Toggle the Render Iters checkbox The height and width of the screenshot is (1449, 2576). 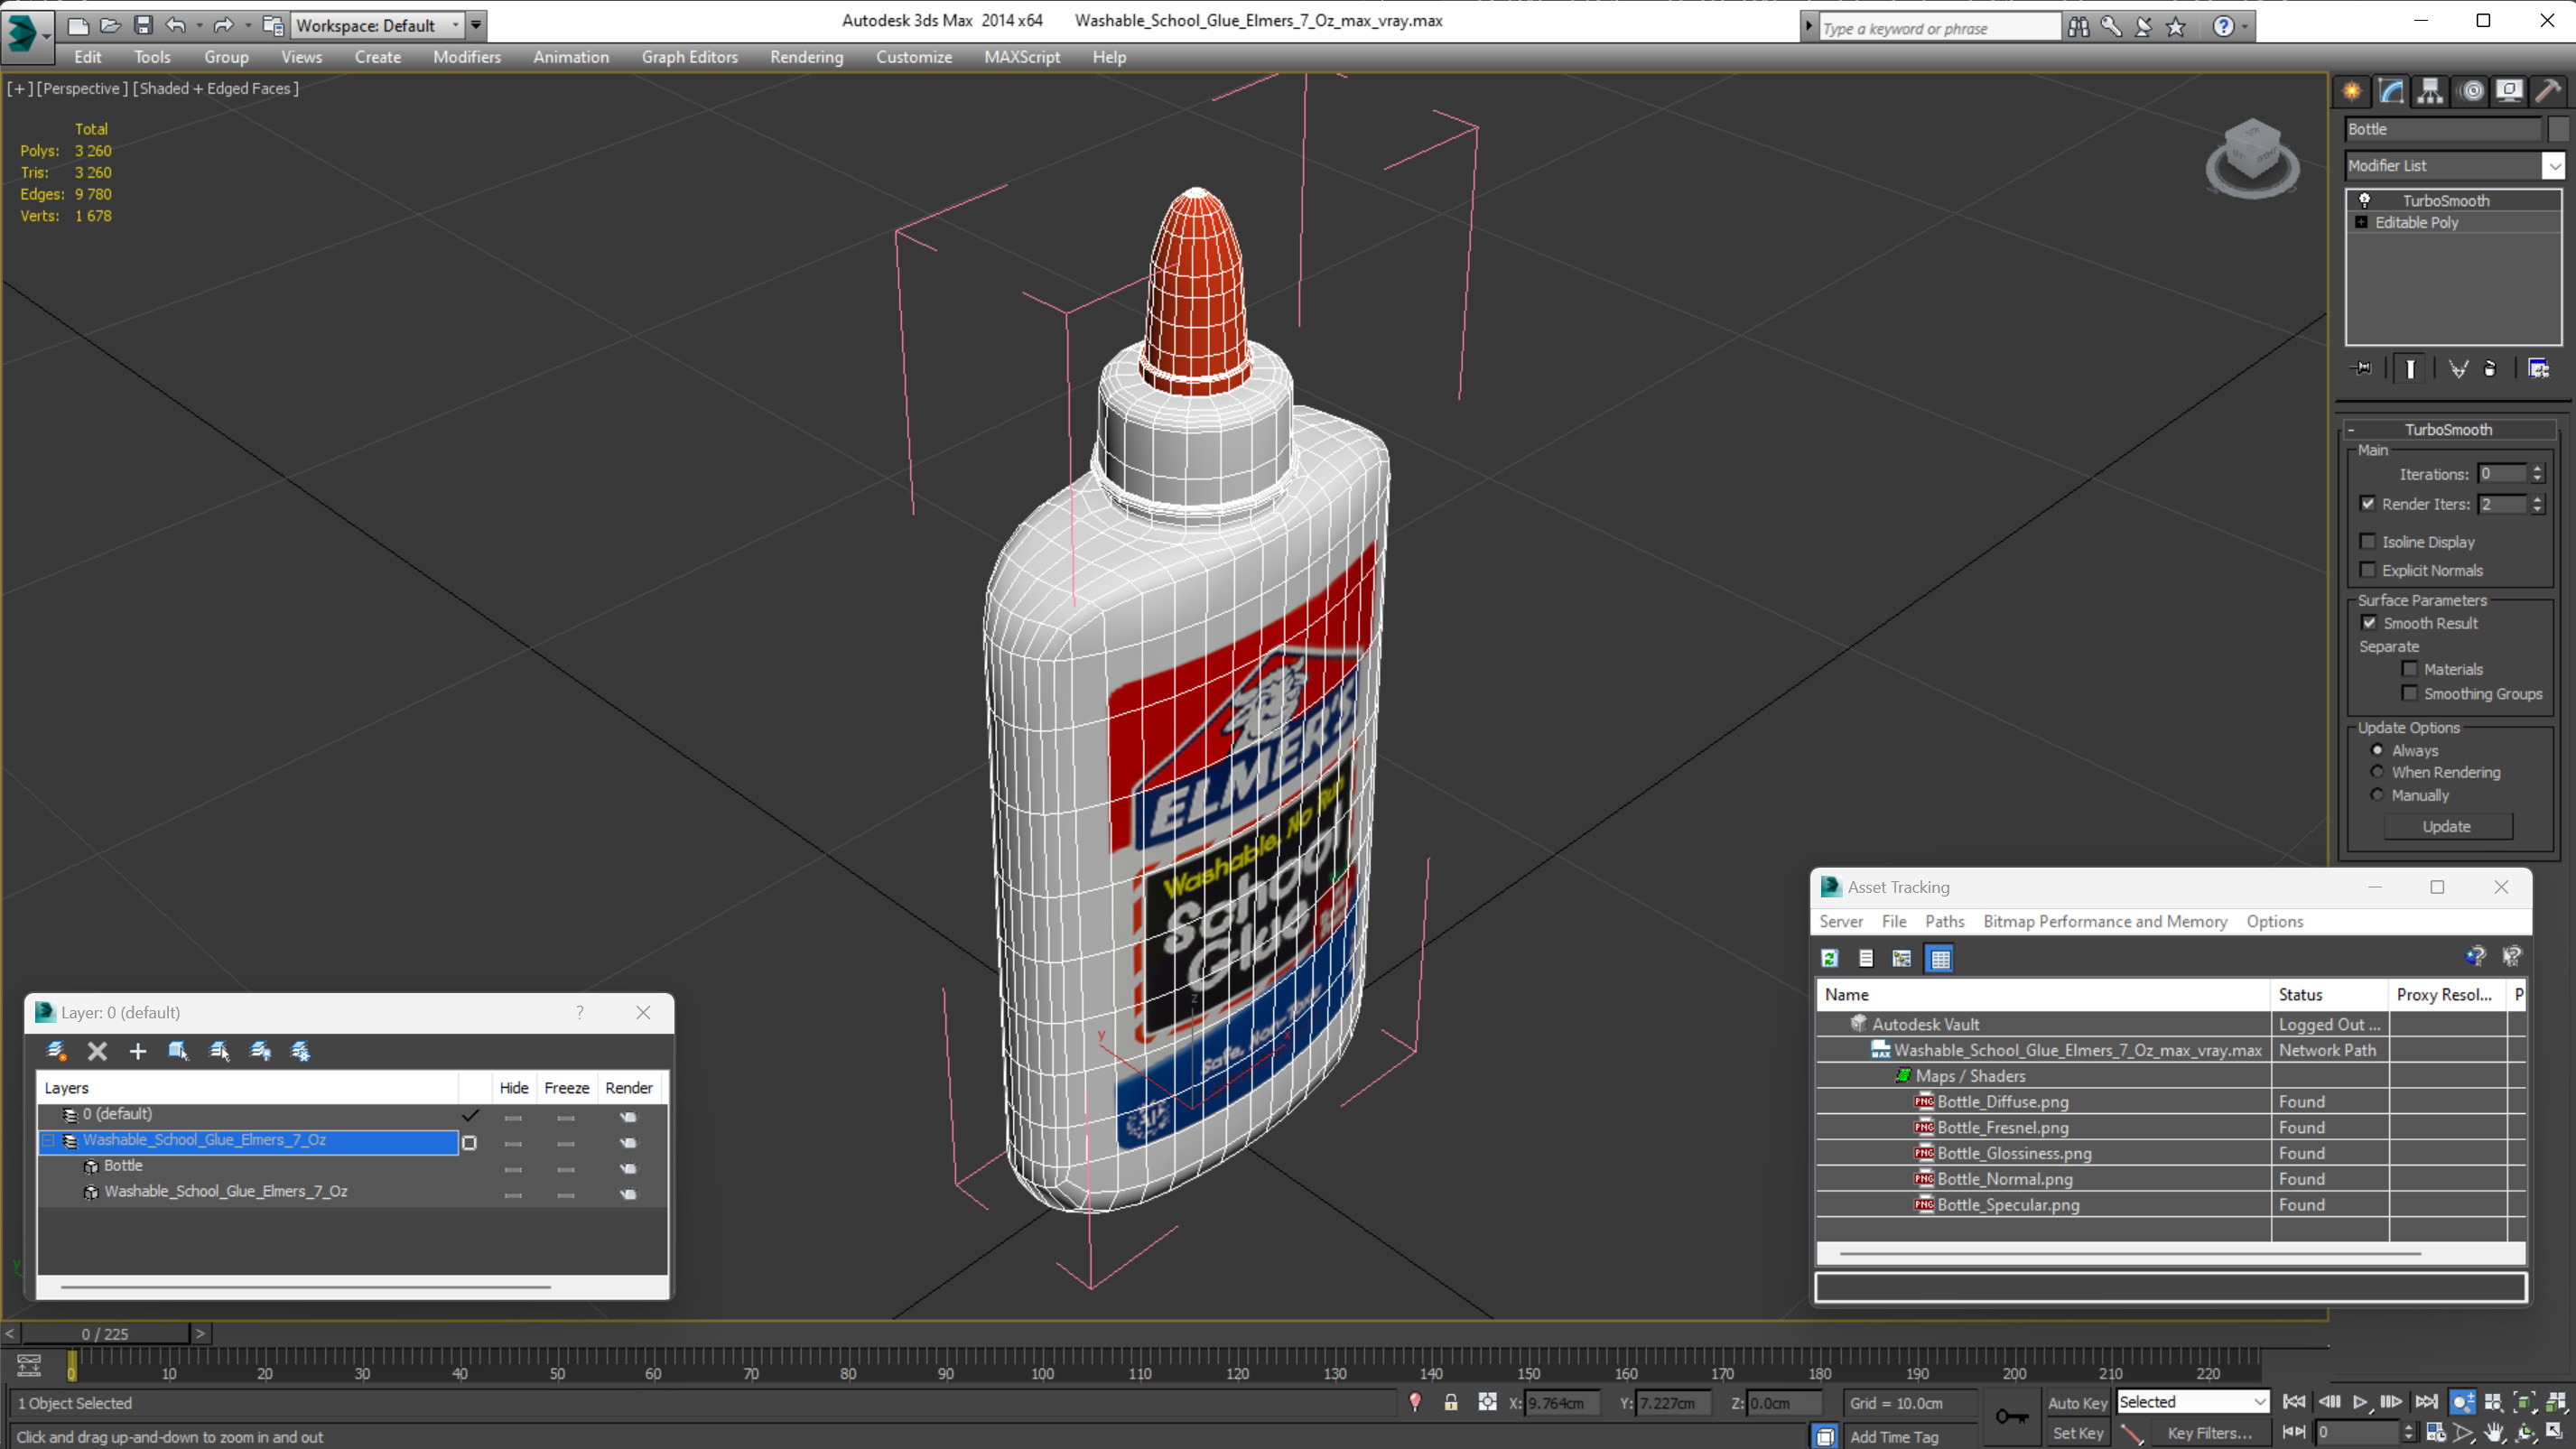tap(2367, 503)
